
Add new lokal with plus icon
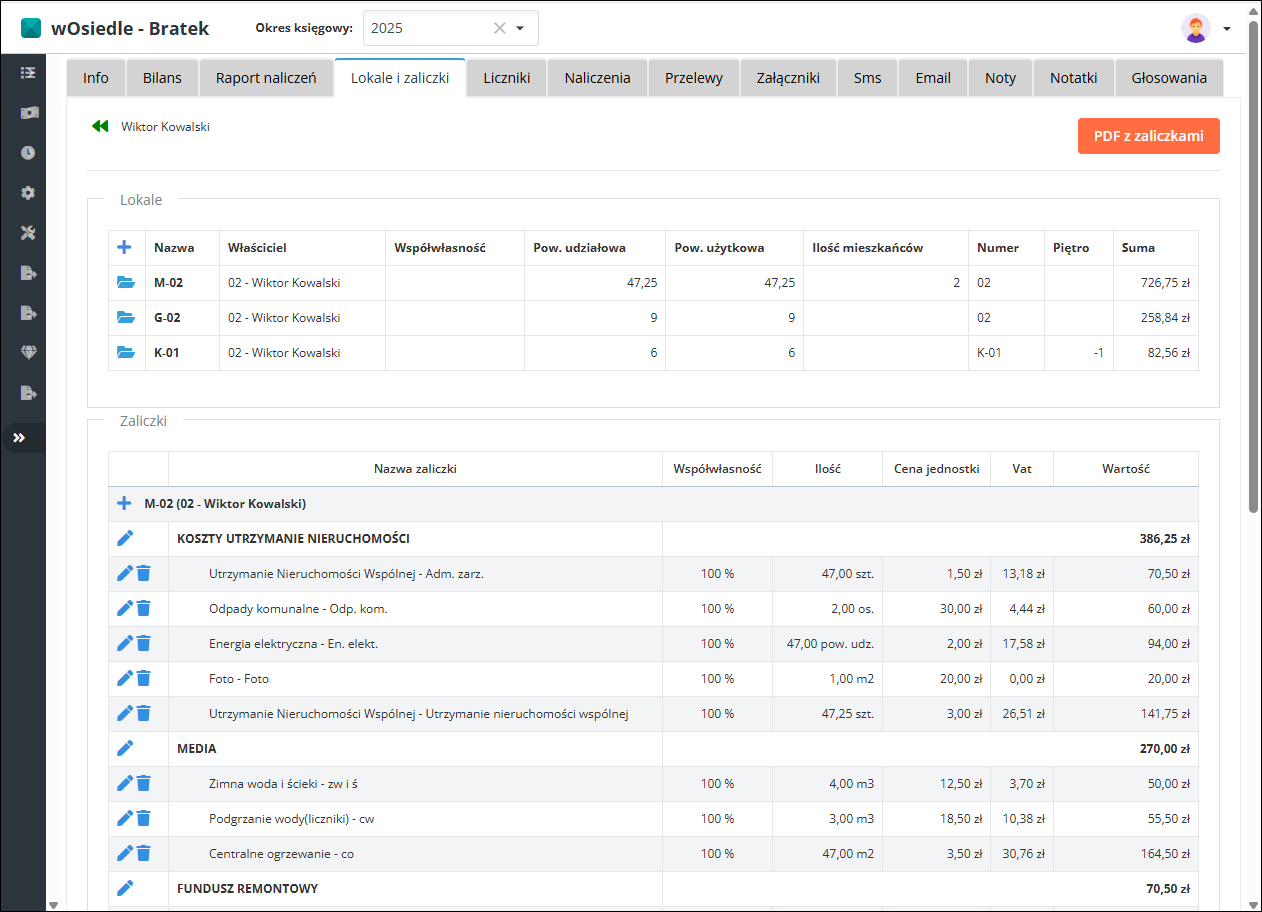(125, 247)
